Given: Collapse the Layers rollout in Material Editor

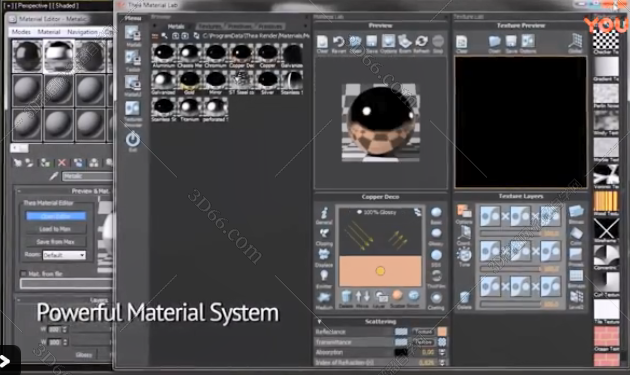Looking at the screenshot, I should (x=19, y=300).
